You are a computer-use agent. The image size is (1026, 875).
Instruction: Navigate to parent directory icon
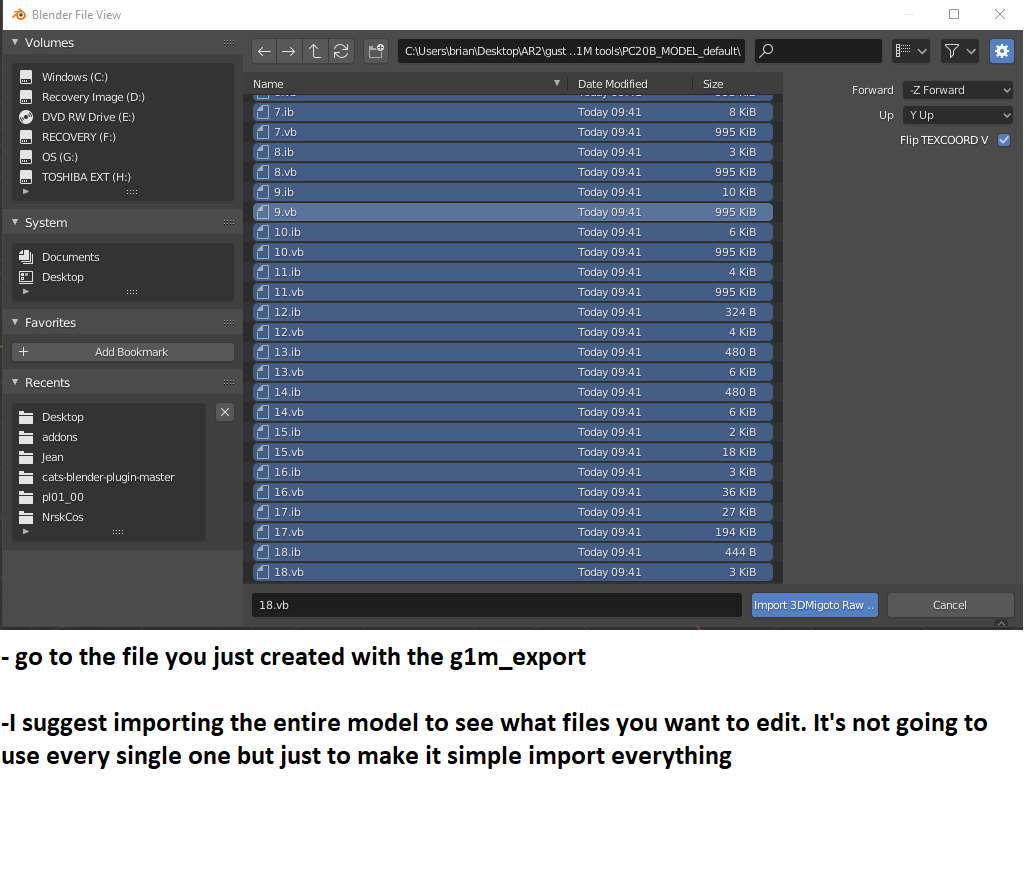pyautogui.click(x=315, y=51)
